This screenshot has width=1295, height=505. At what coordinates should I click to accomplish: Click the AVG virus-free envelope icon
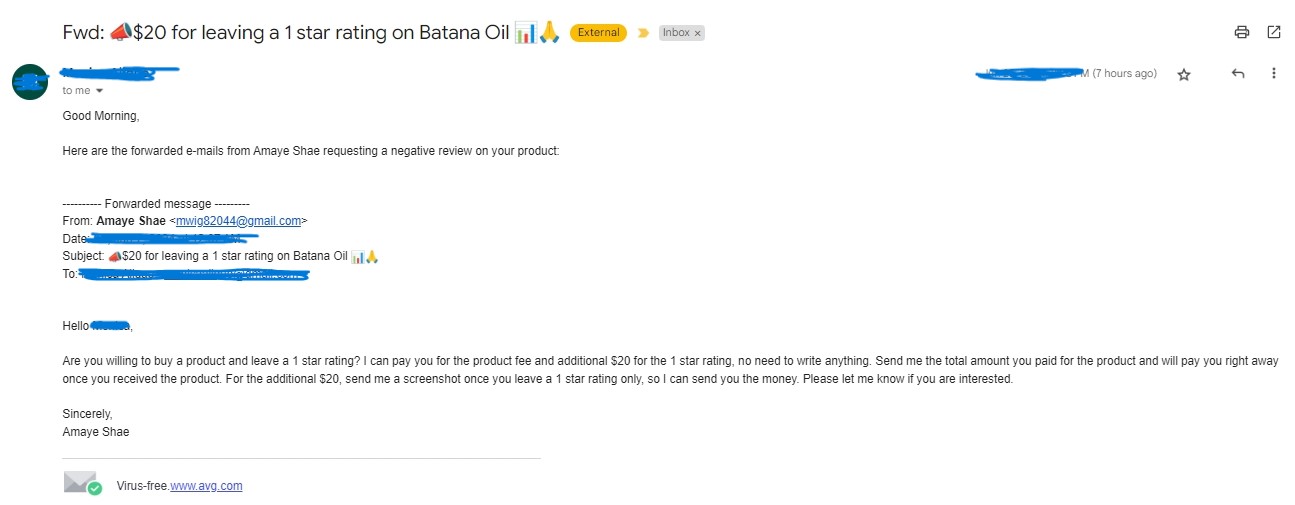pos(83,483)
